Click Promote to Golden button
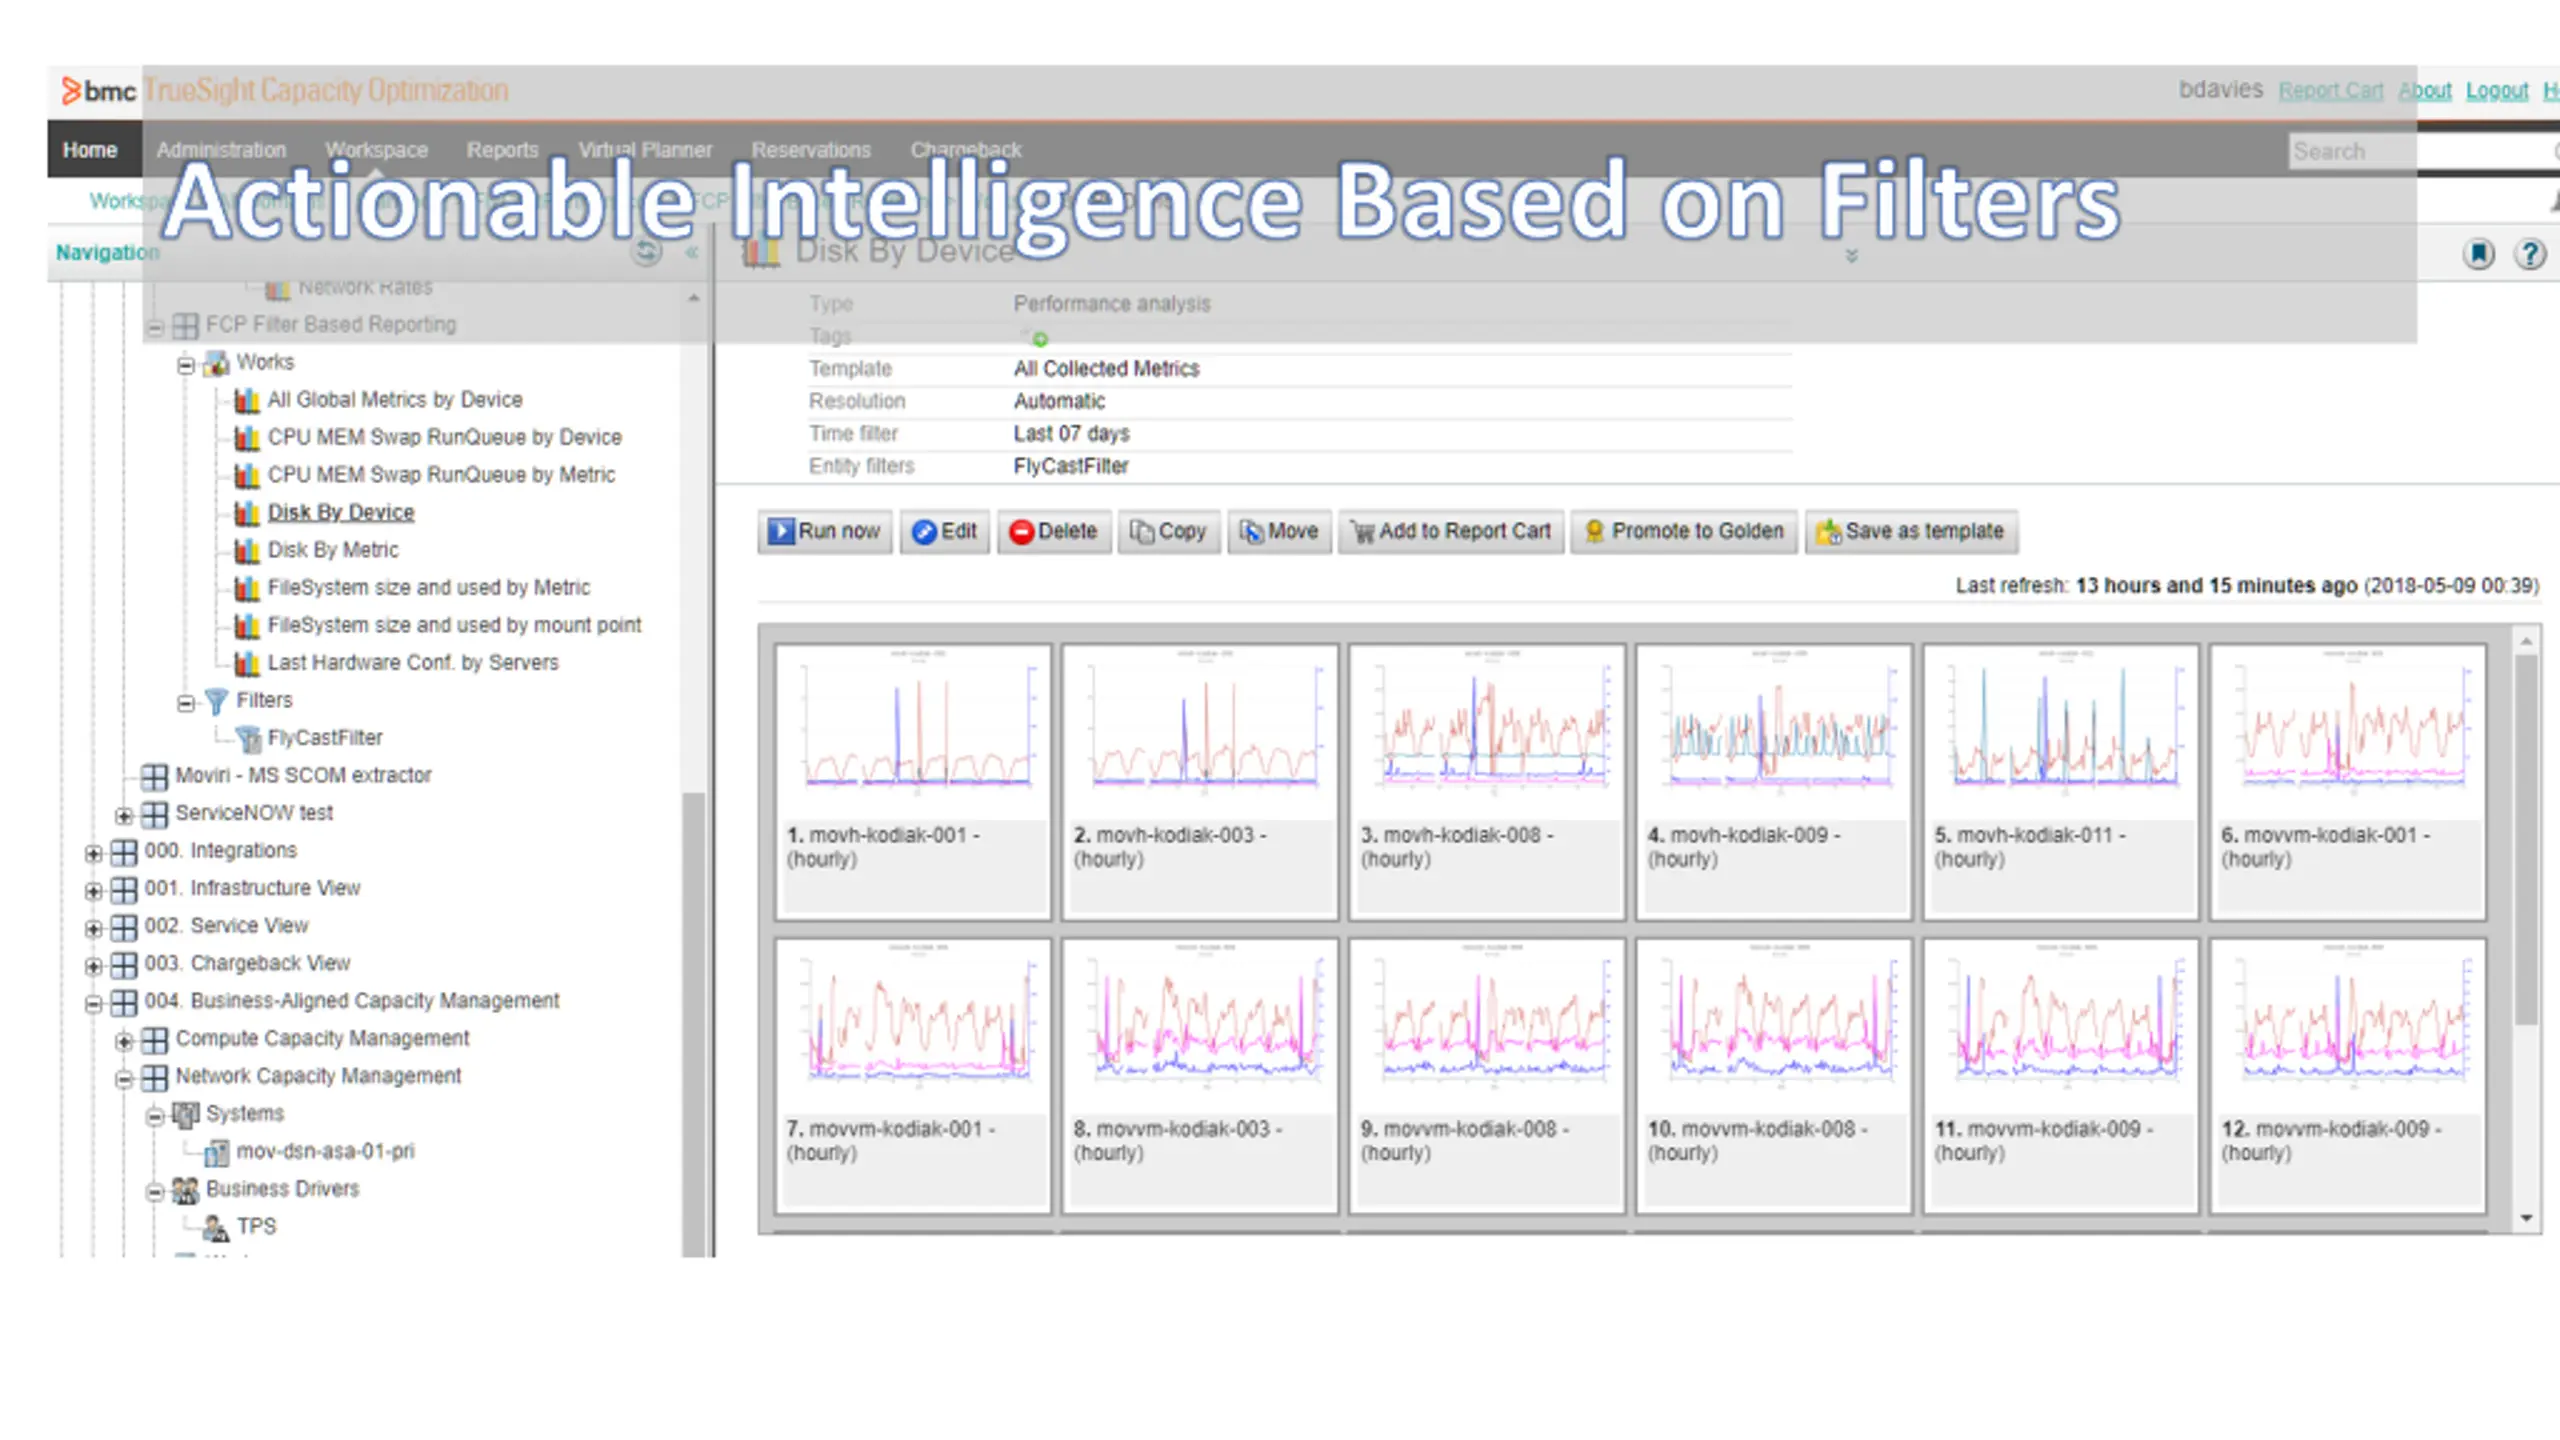This screenshot has width=2560, height=1440. pos(1684,531)
